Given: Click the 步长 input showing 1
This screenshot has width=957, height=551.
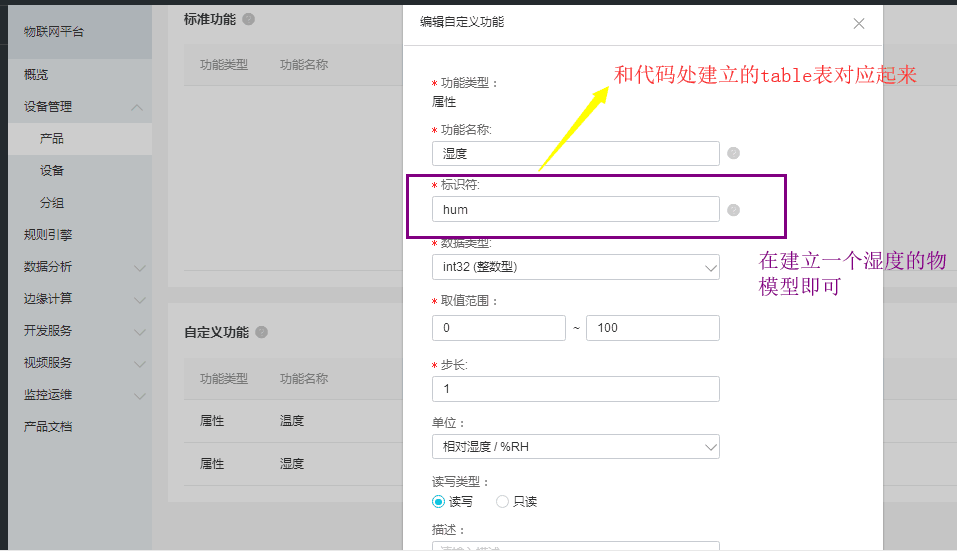Looking at the screenshot, I should click(576, 389).
